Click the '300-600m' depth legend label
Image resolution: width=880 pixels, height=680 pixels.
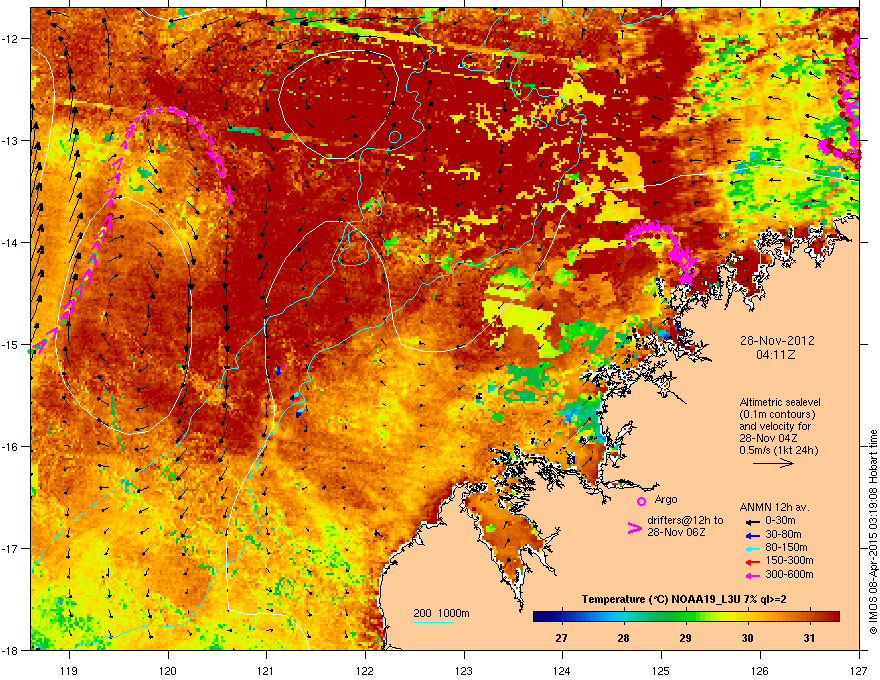(789, 575)
